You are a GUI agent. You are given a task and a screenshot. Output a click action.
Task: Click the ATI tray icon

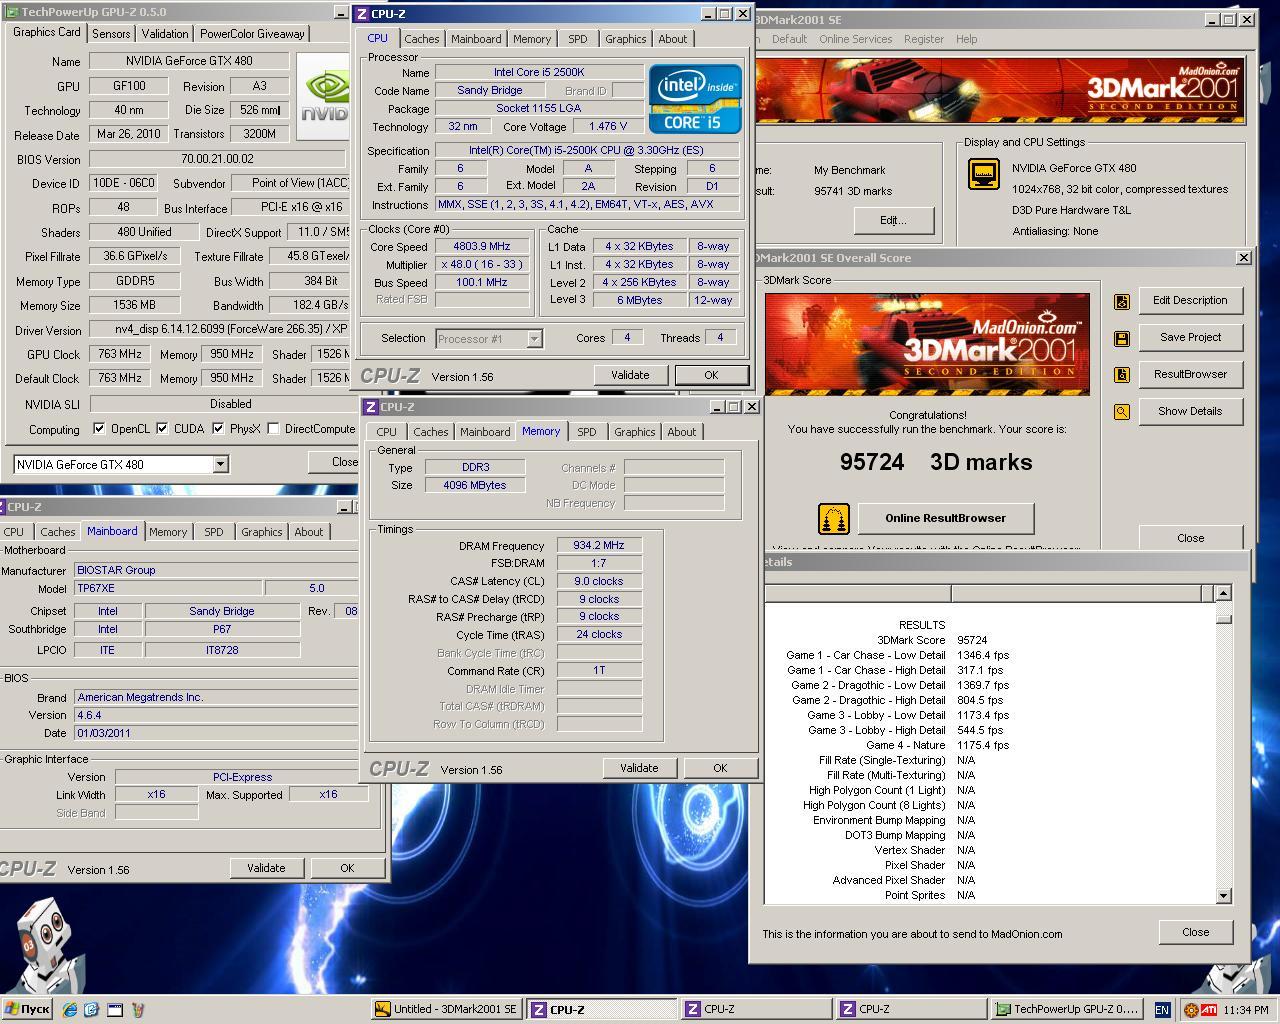[x=1208, y=1010]
